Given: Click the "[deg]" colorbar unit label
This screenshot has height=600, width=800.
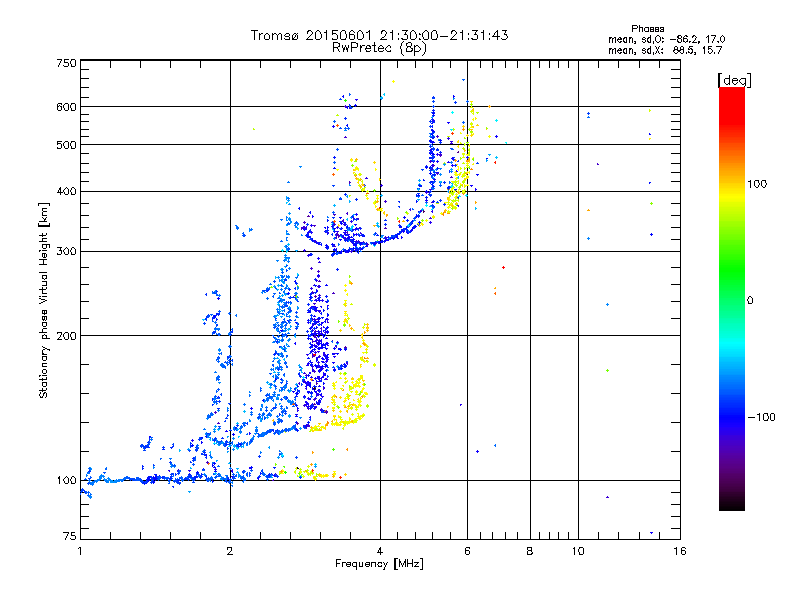Looking at the screenshot, I should pos(734,80).
